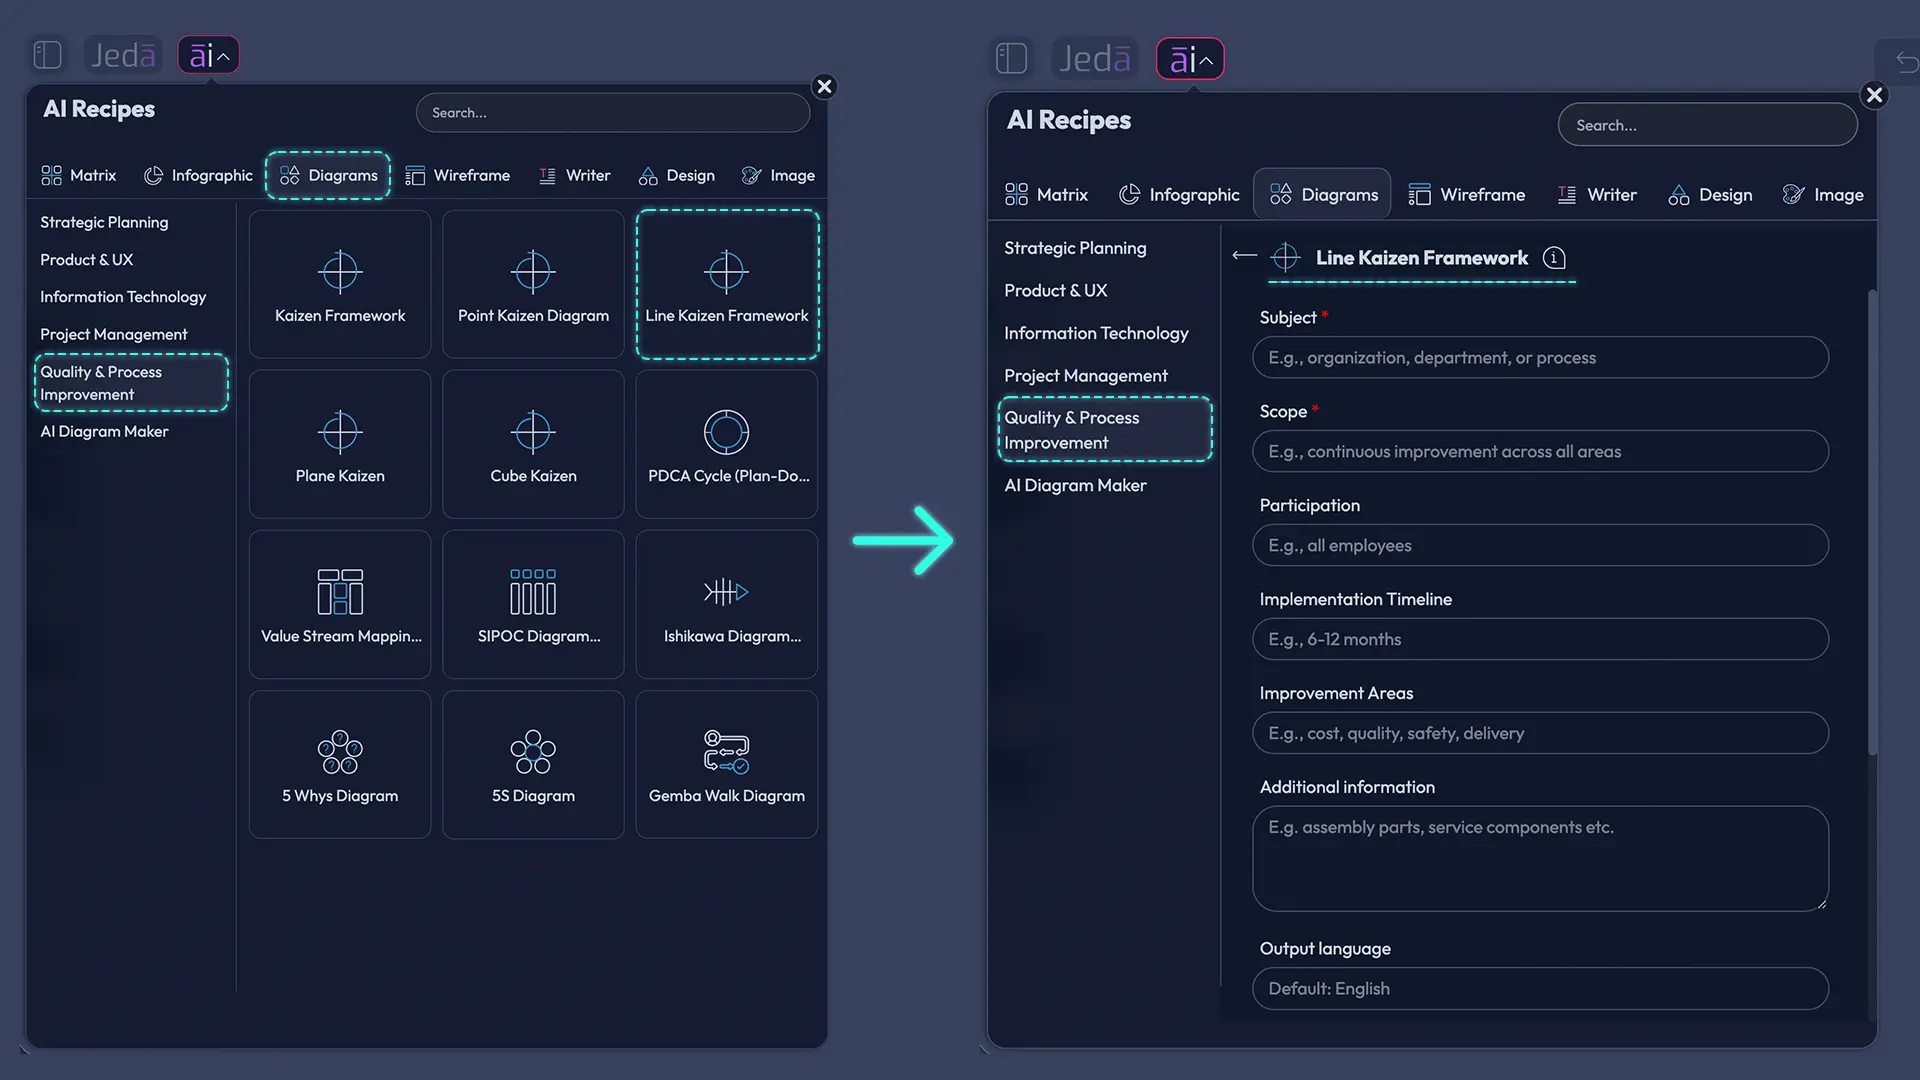The width and height of the screenshot is (1920, 1080).
Task: Click Jeda logo in left window
Action: click(x=123, y=55)
